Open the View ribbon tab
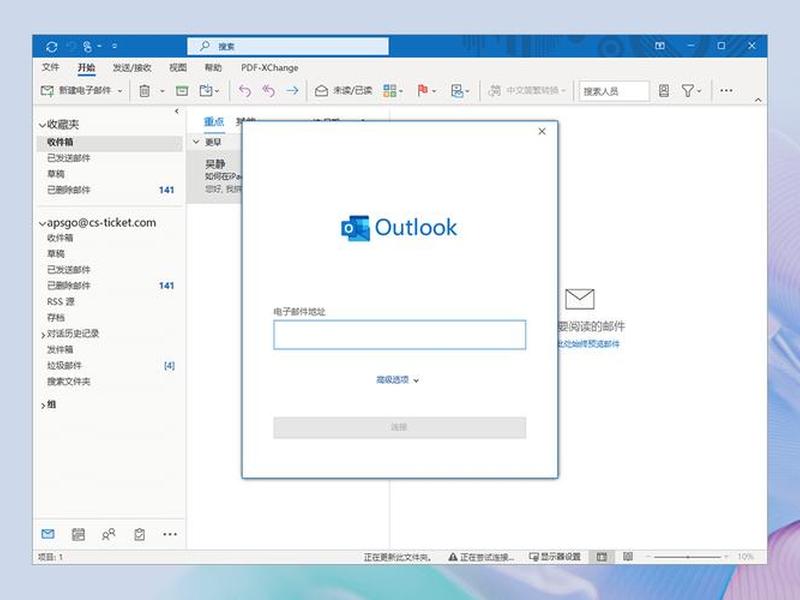This screenshot has width=800, height=600. click(x=178, y=67)
